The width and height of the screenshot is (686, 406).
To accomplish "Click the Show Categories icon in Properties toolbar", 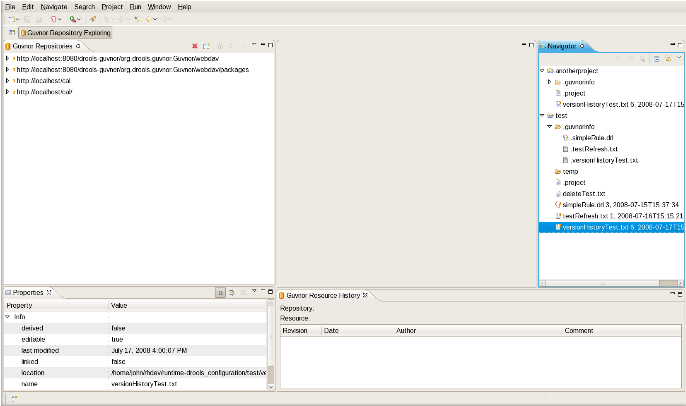I will point(221,292).
